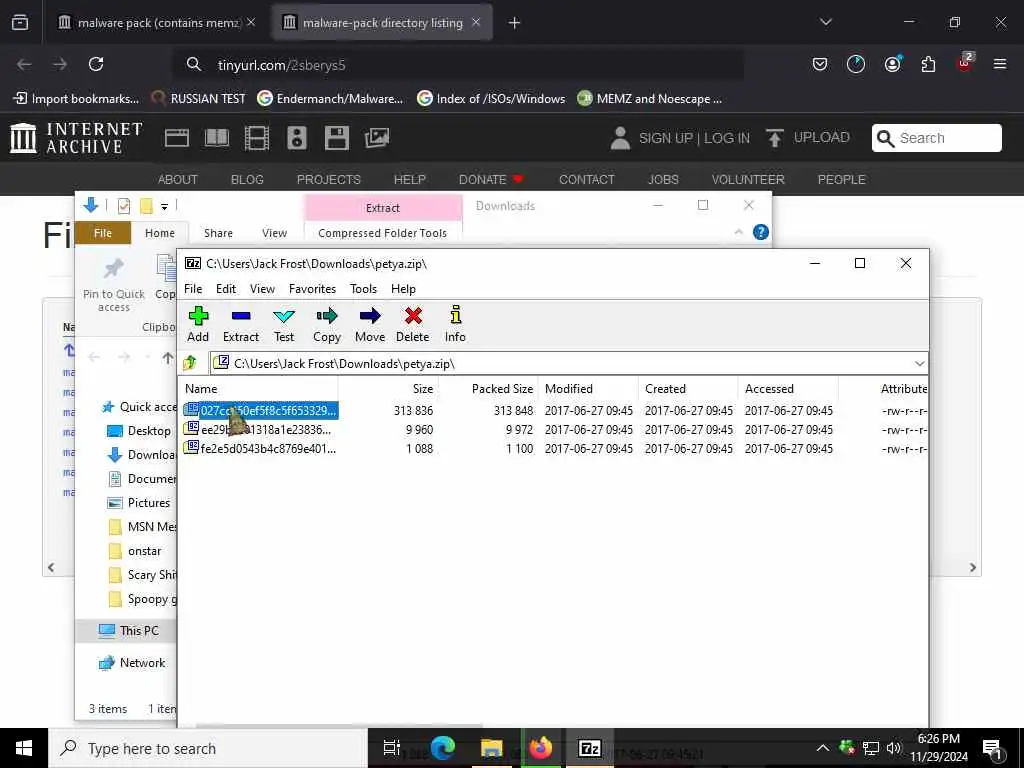The height and width of the screenshot is (768, 1024).
Task: Click the Move toolbar icon in 7-Zip
Action: click(370, 324)
